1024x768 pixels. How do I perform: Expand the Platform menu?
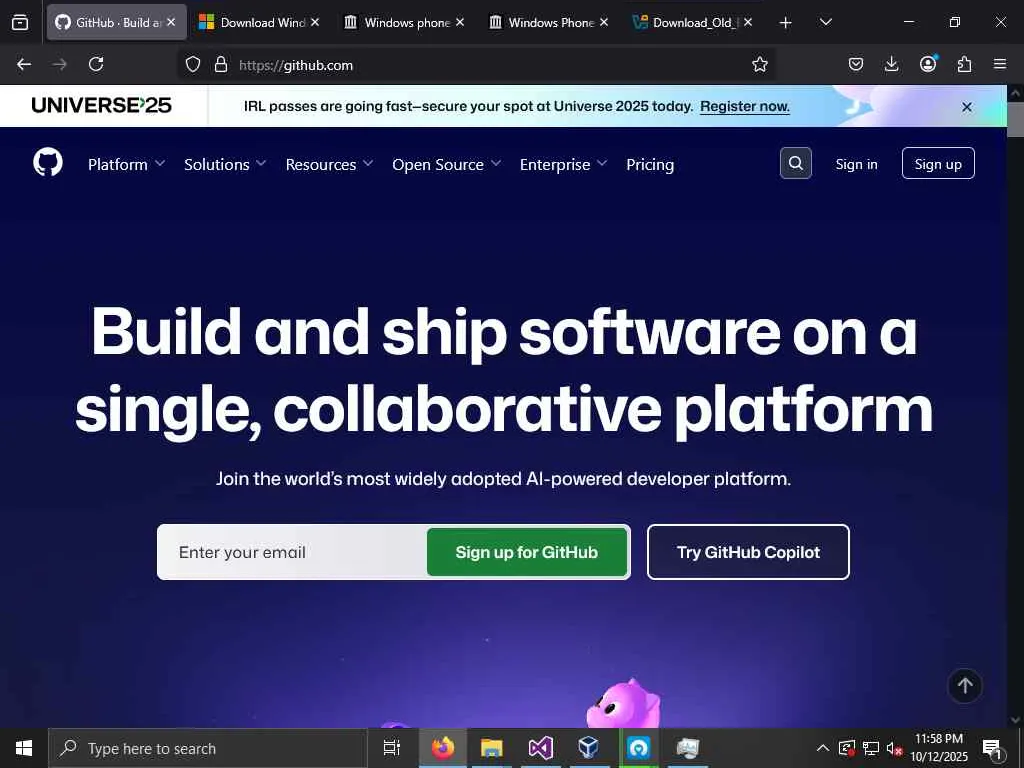pyautogui.click(x=126, y=165)
